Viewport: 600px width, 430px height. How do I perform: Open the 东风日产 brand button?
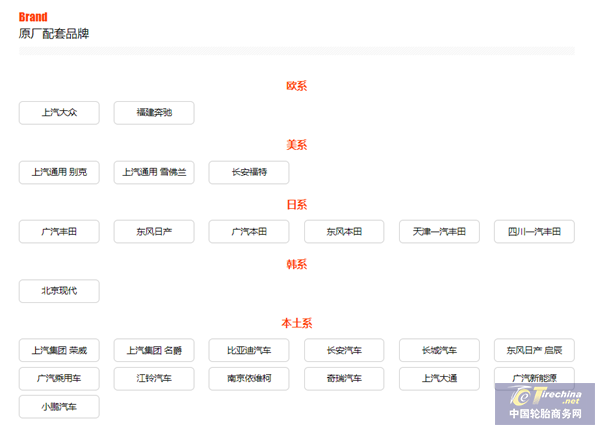pos(154,231)
